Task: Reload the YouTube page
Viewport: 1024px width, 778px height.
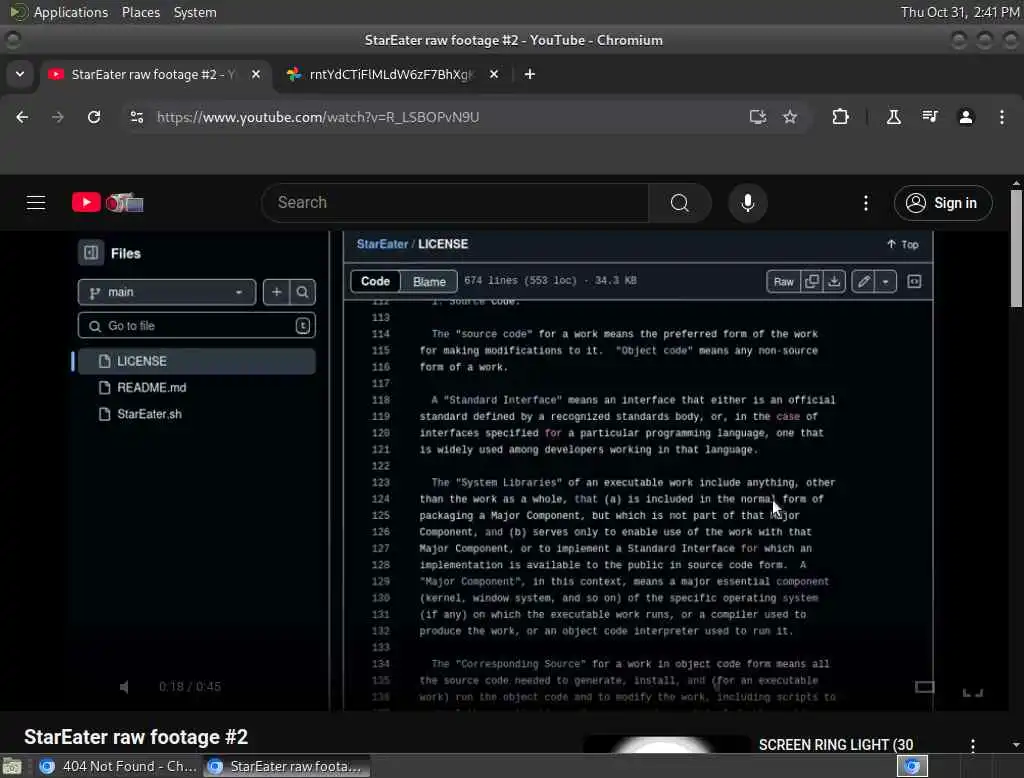Action: pyautogui.click(x=94, y=117)
